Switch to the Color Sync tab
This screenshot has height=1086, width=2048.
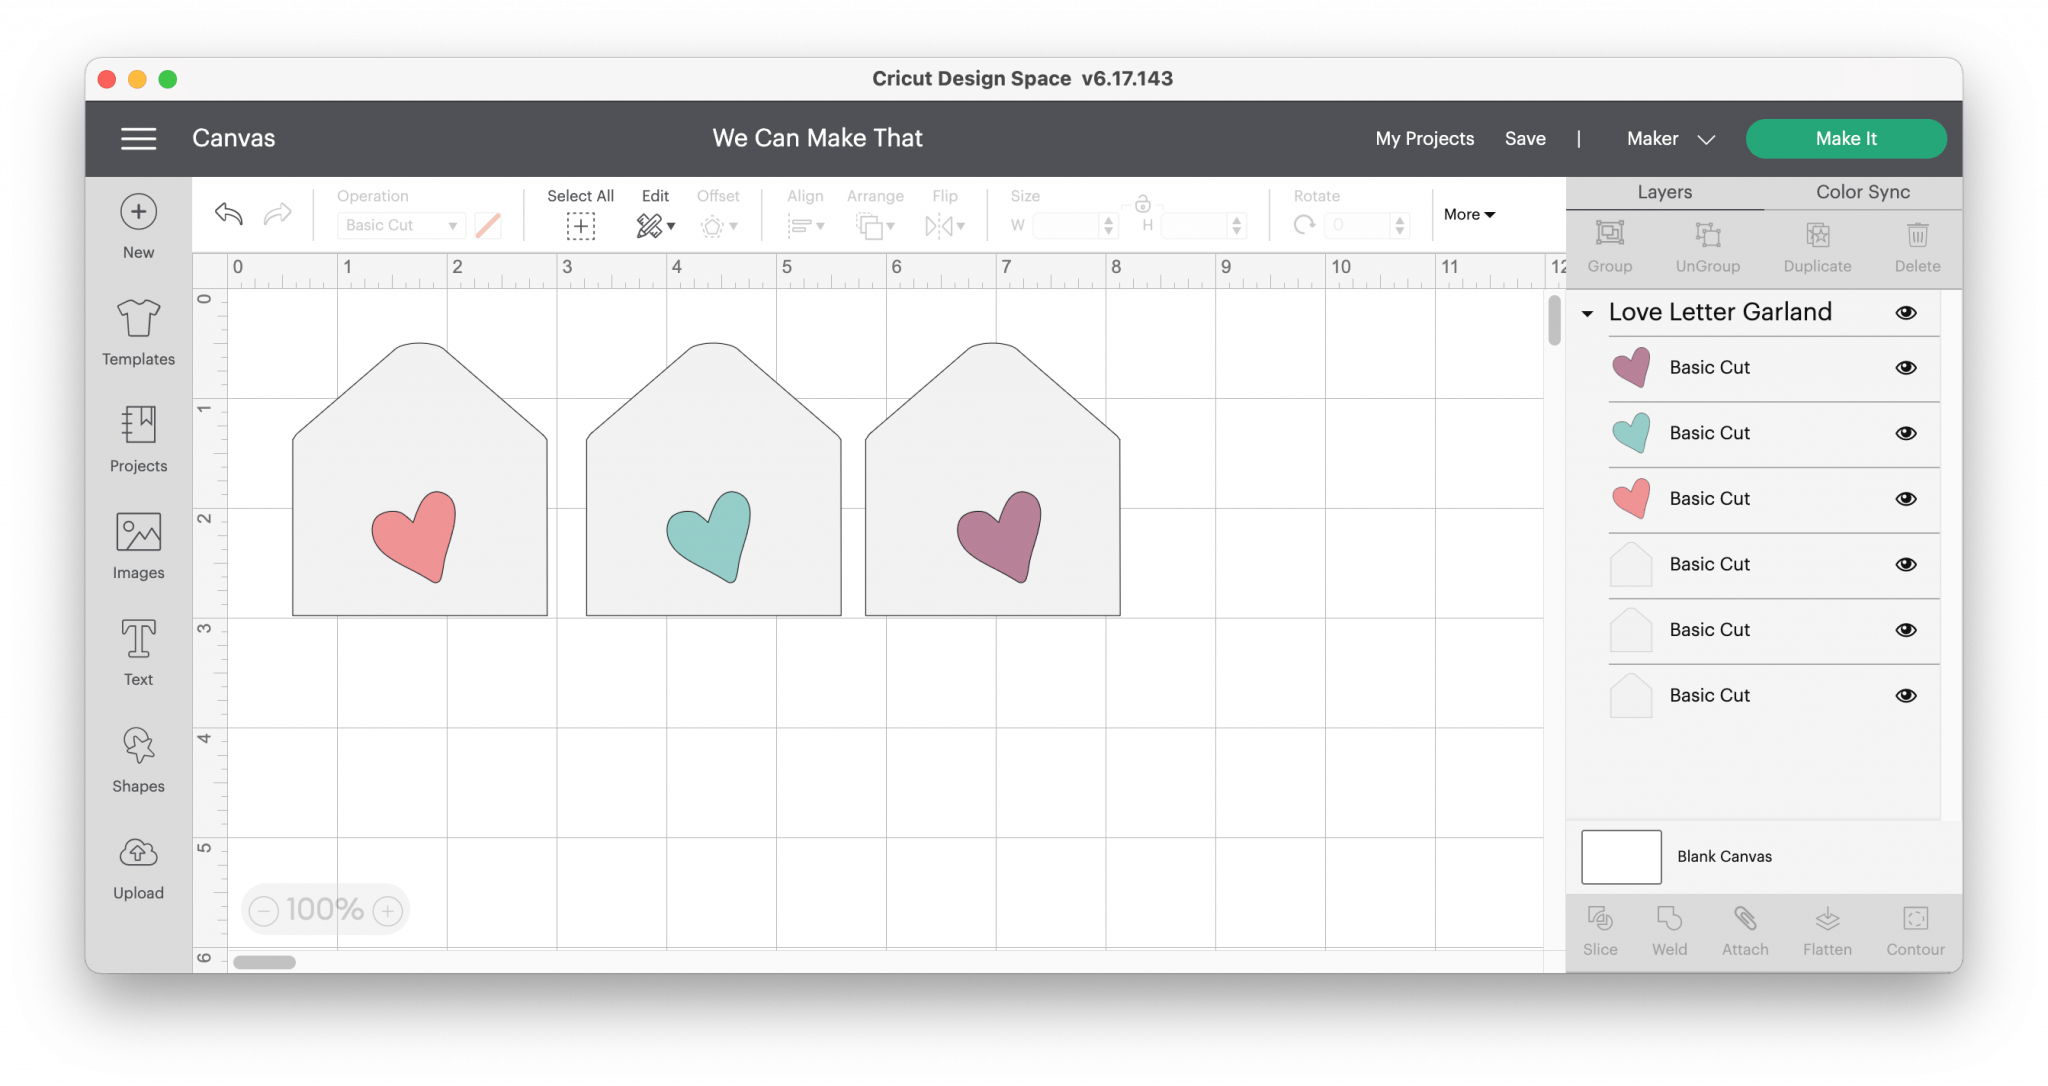click(x=1862, y=192)
